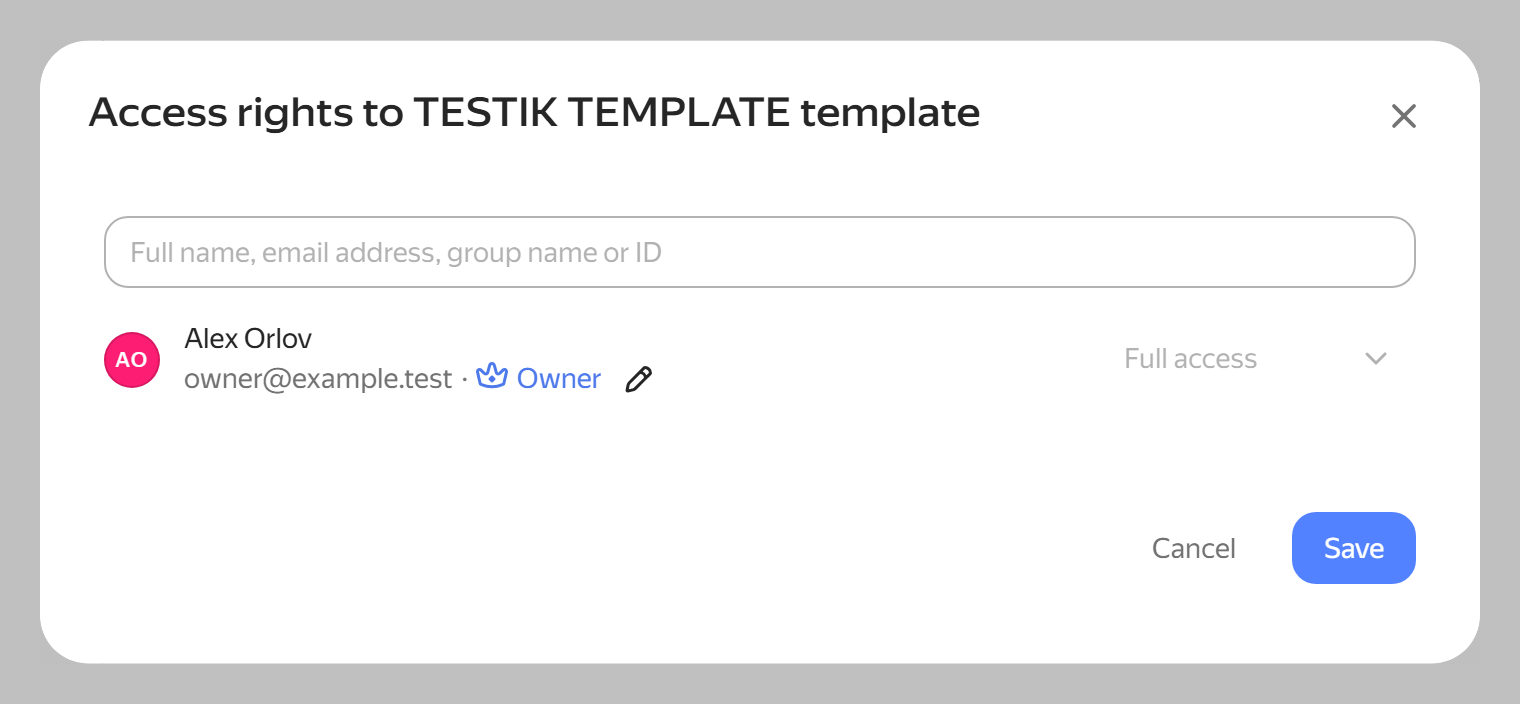Click the chevron arrow beside Full access
1520x704 pixels.
1376,359
